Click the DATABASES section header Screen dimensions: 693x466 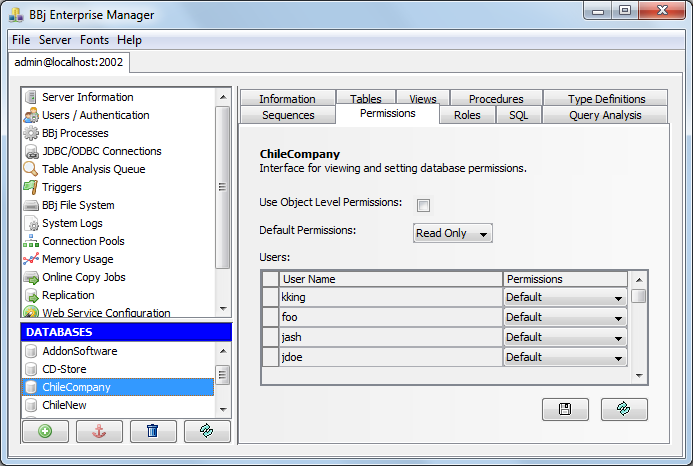pos(126,332)
